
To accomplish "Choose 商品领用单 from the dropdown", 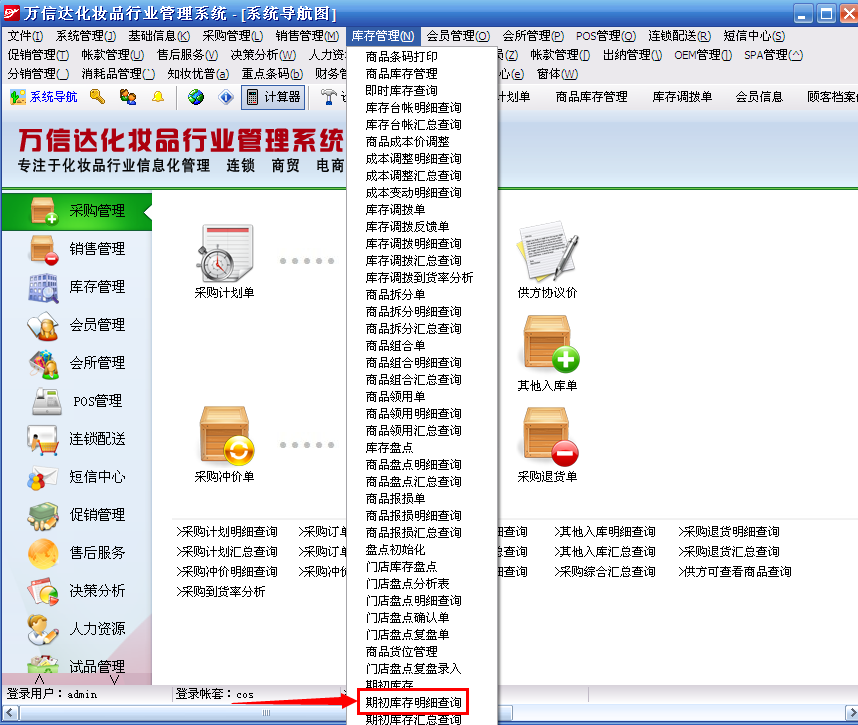I will pos(396,397).
